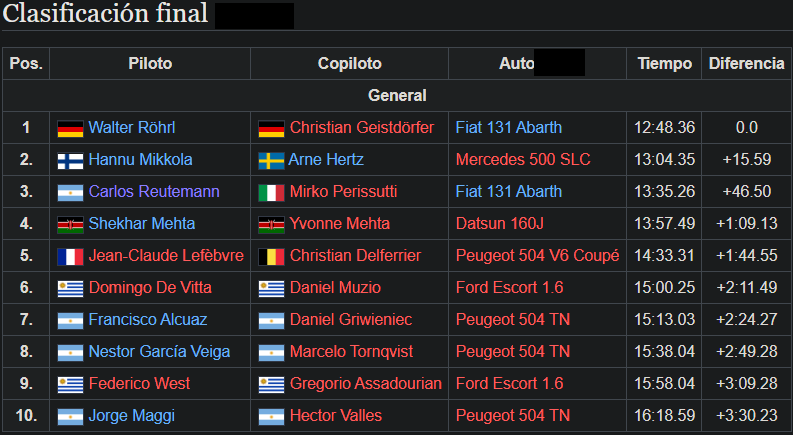Open the Peugeot 504 V6 Coupé link

pyautogui.click(x=537, y=256)
